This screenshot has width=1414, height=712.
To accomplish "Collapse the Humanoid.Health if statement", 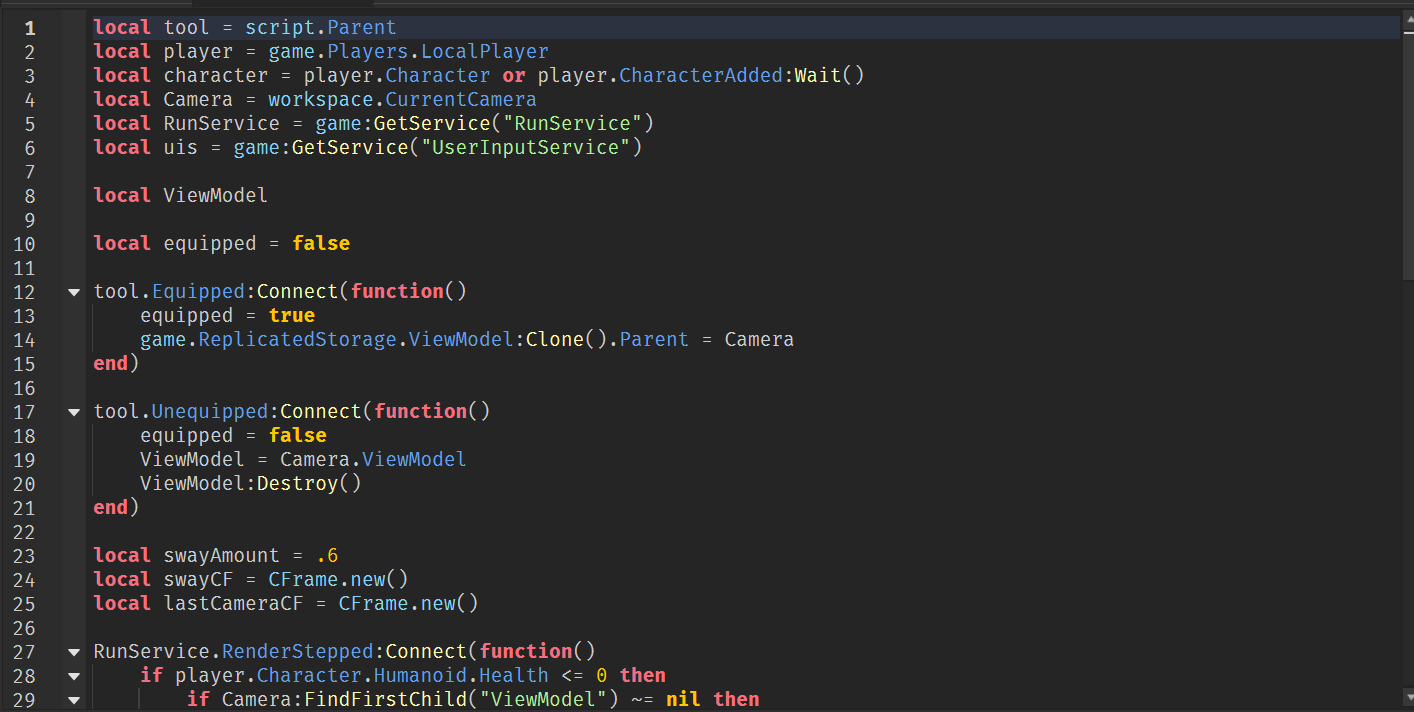I will (x=73, y=675).
